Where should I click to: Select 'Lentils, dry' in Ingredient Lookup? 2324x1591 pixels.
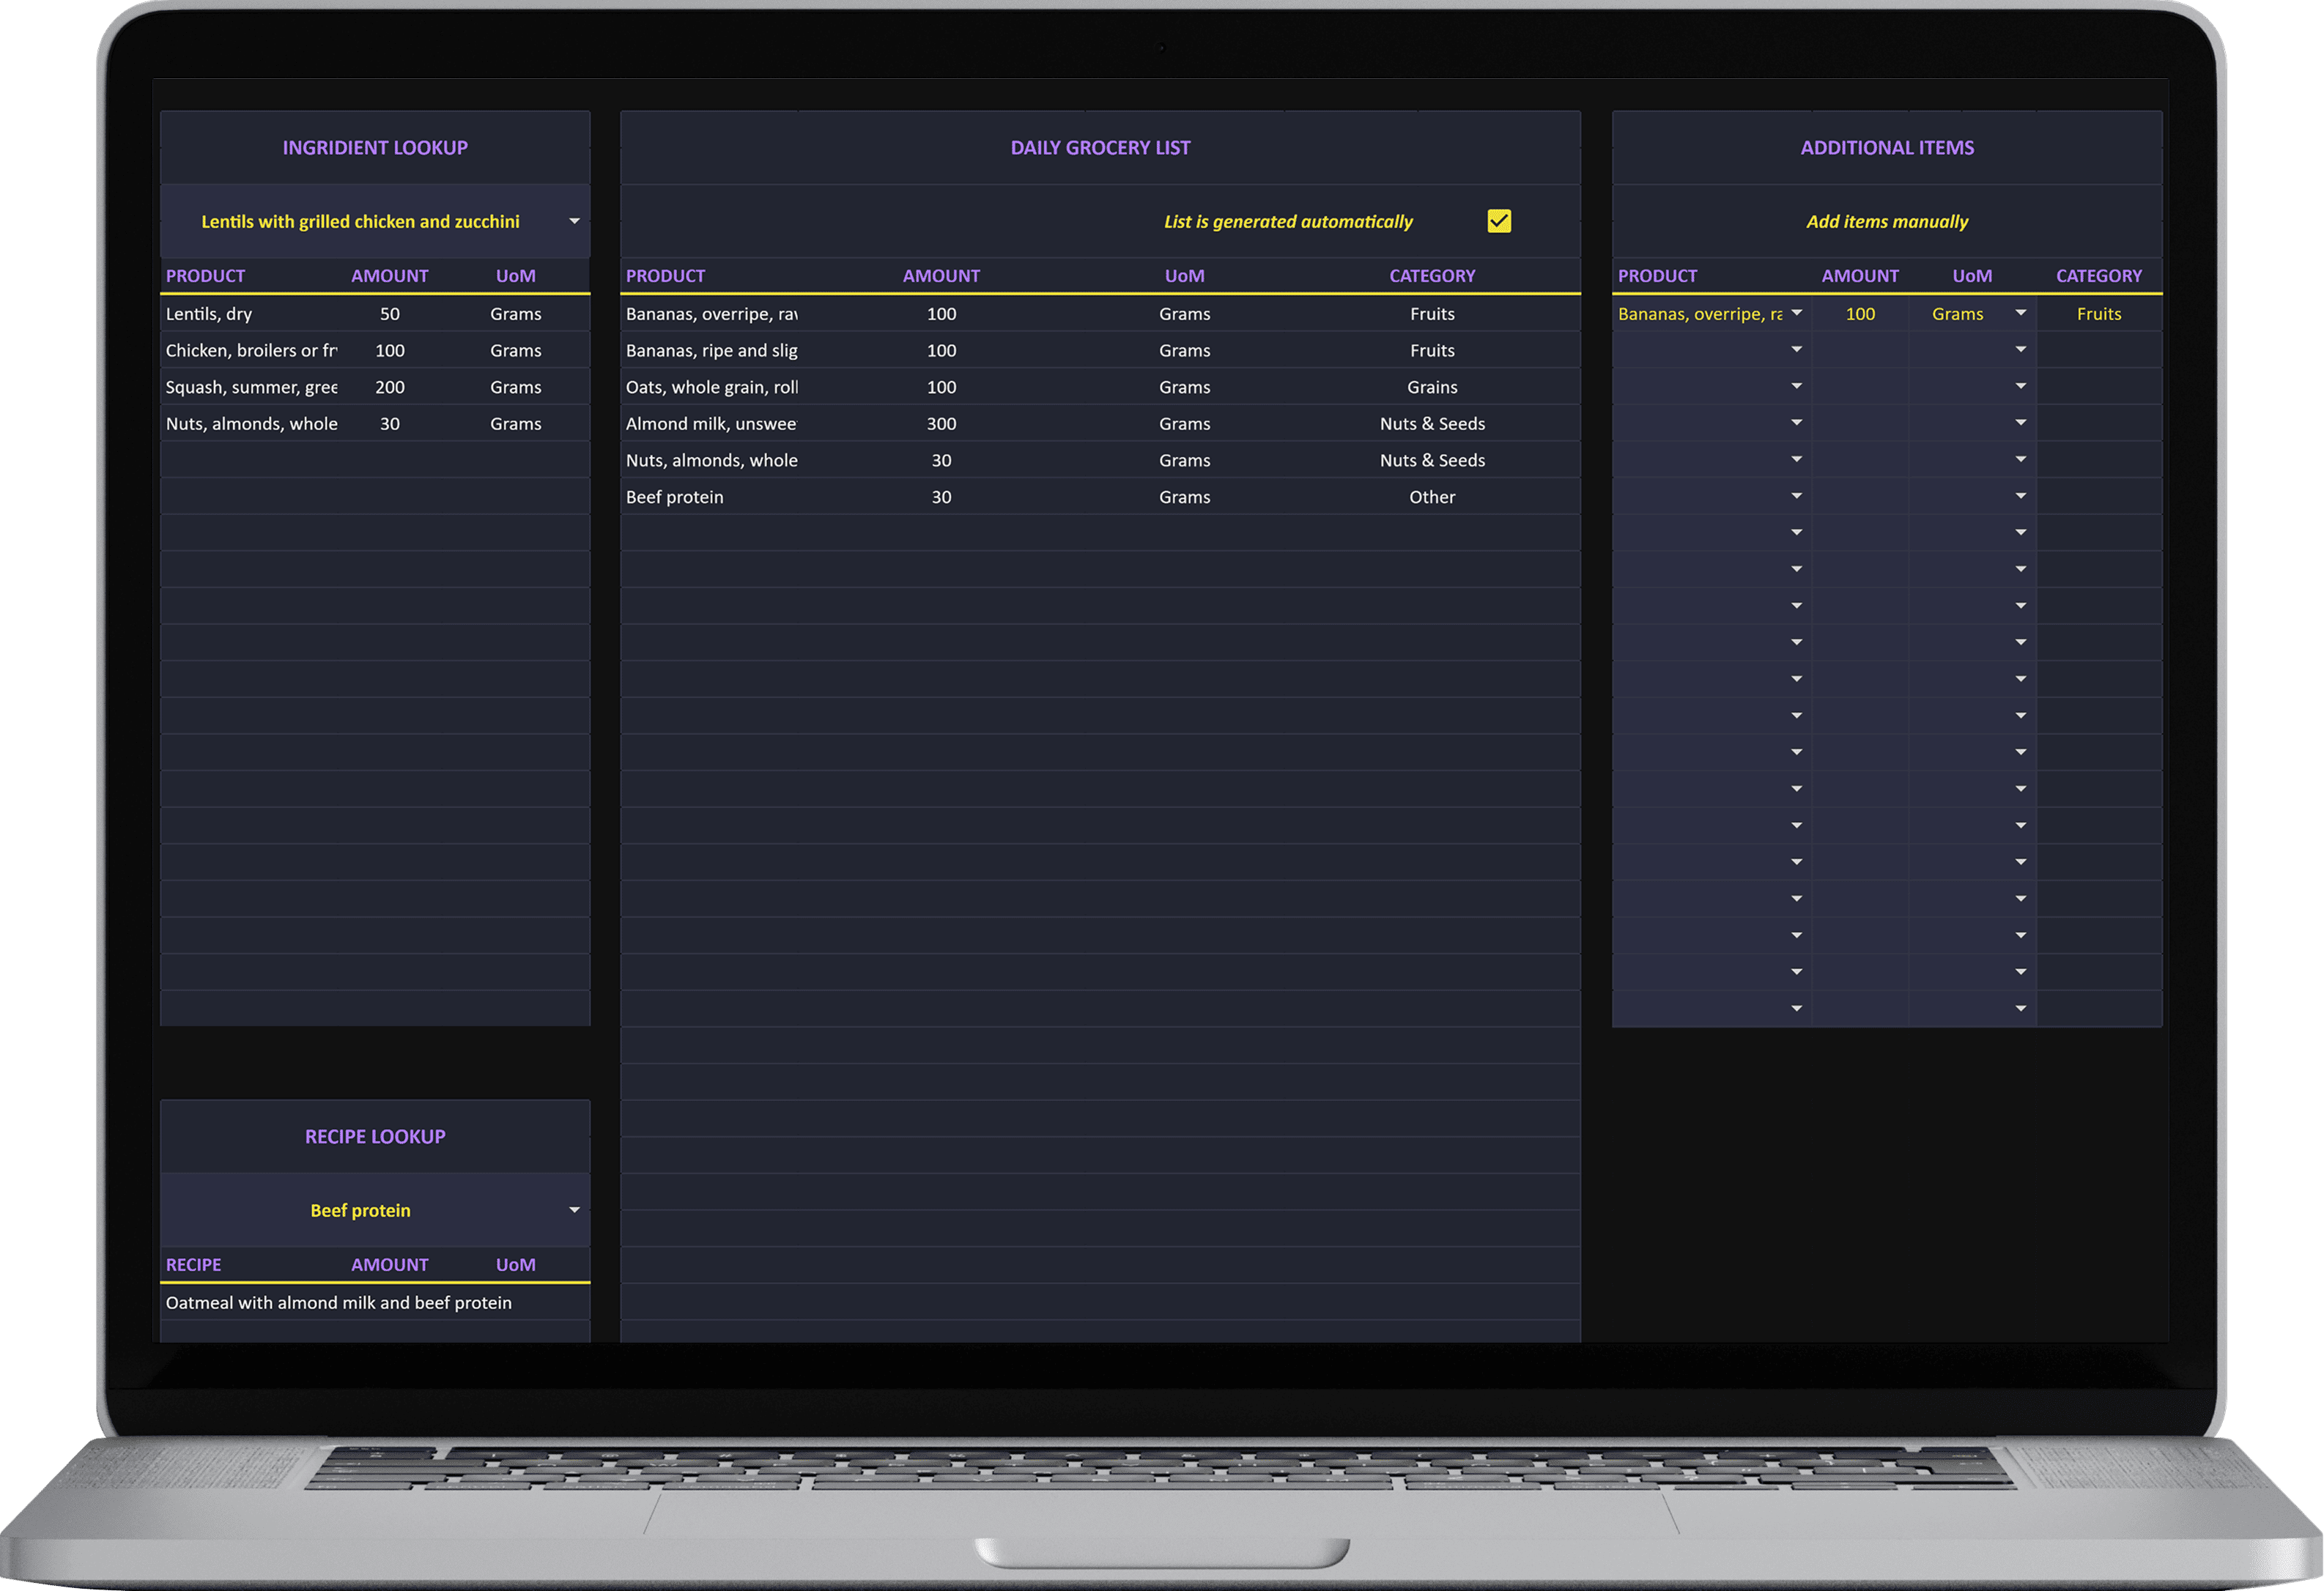[x=209, y=314]
